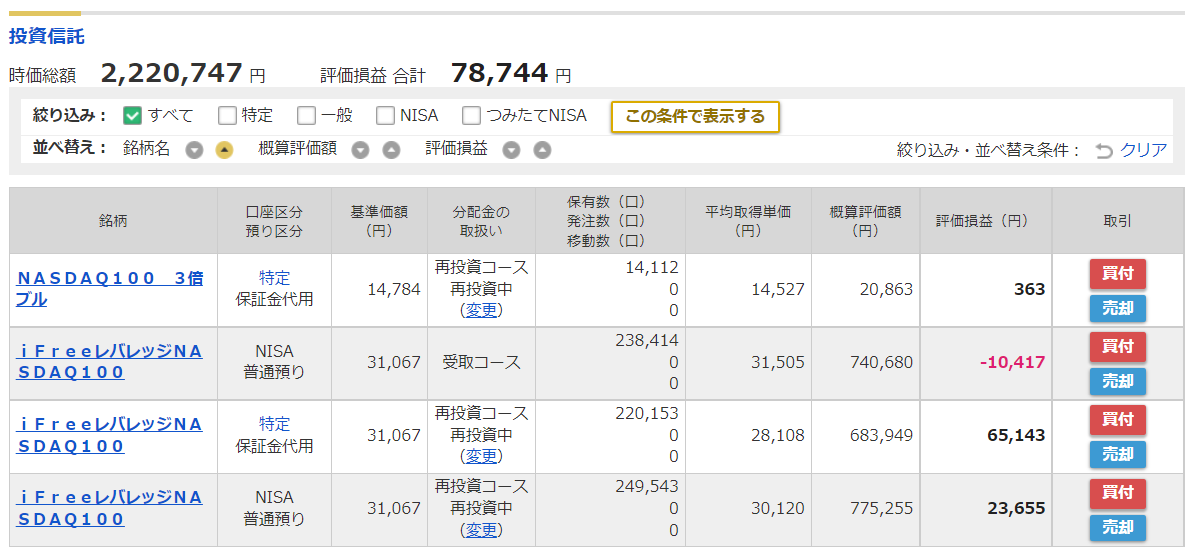Select valuation 740,680 cell
Screen dimensions: 1192x559
pos(882,363)
